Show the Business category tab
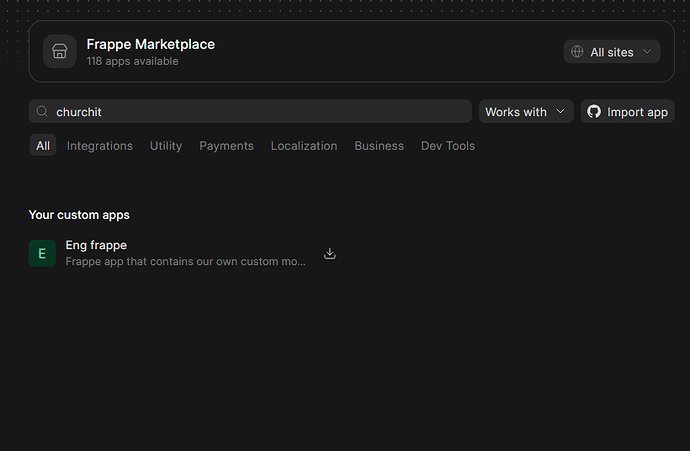This screenshot has width=690, height=451. click(x=379, y=146)
